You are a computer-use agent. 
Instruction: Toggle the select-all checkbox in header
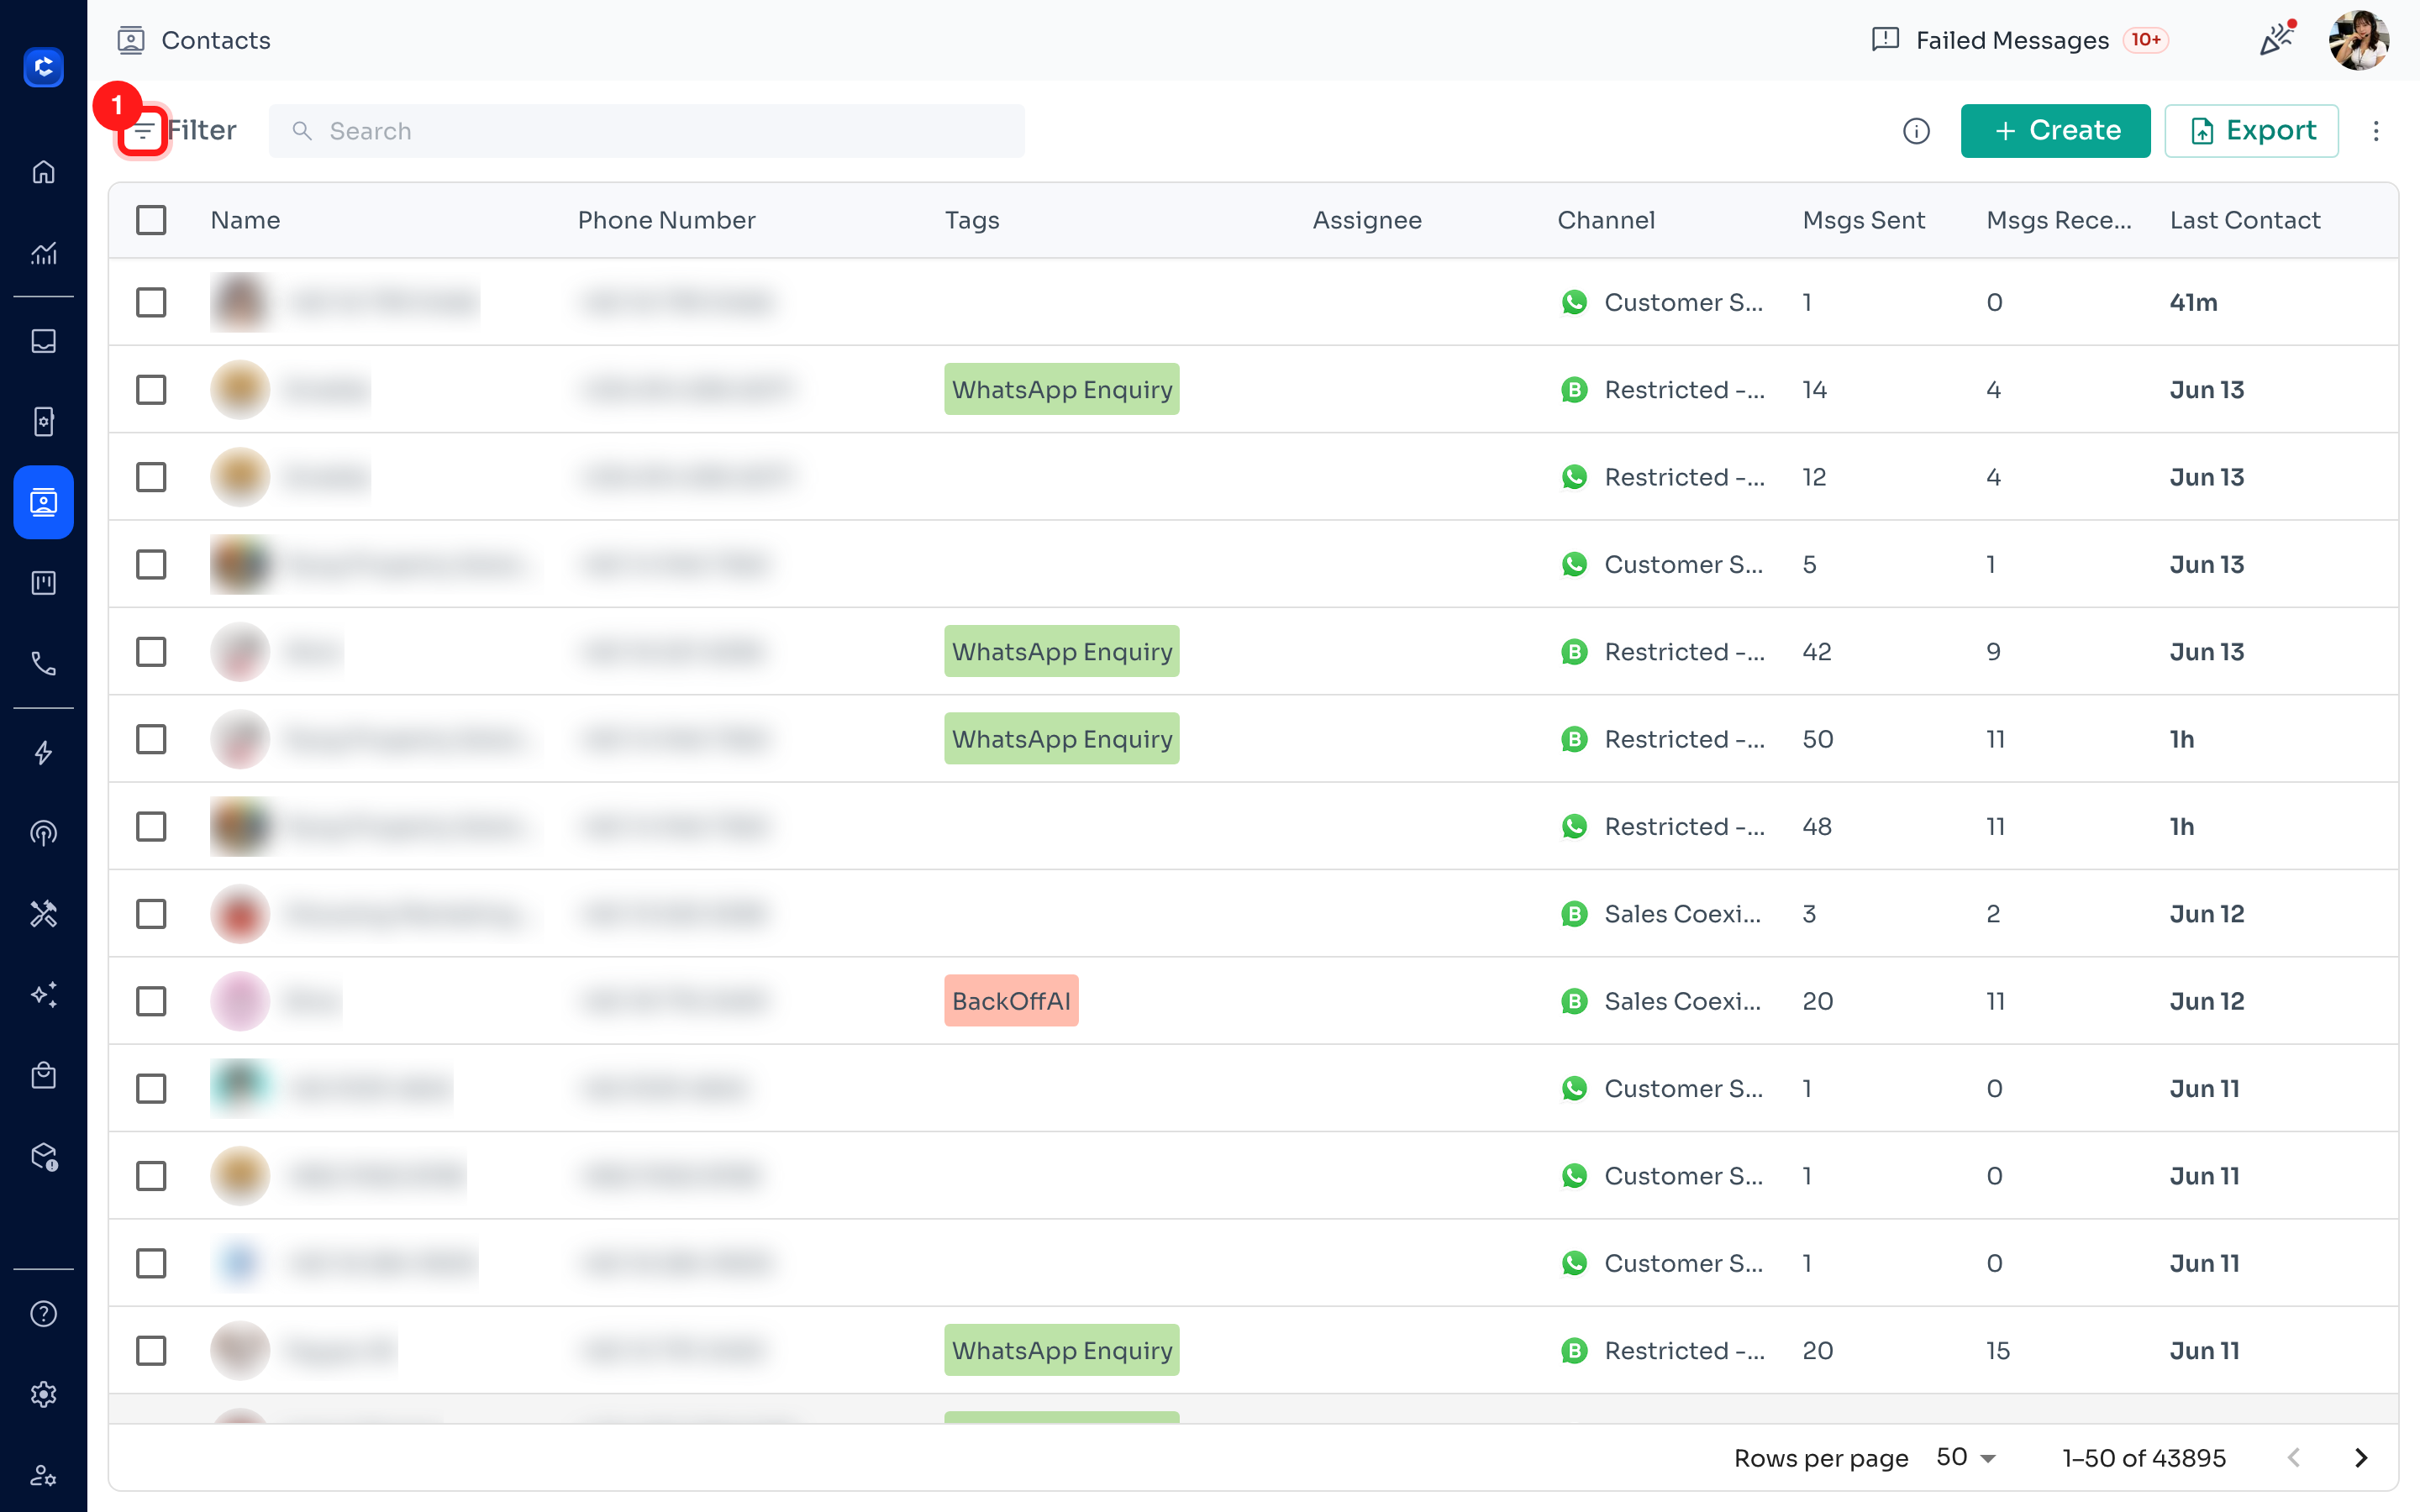[151, 220]
